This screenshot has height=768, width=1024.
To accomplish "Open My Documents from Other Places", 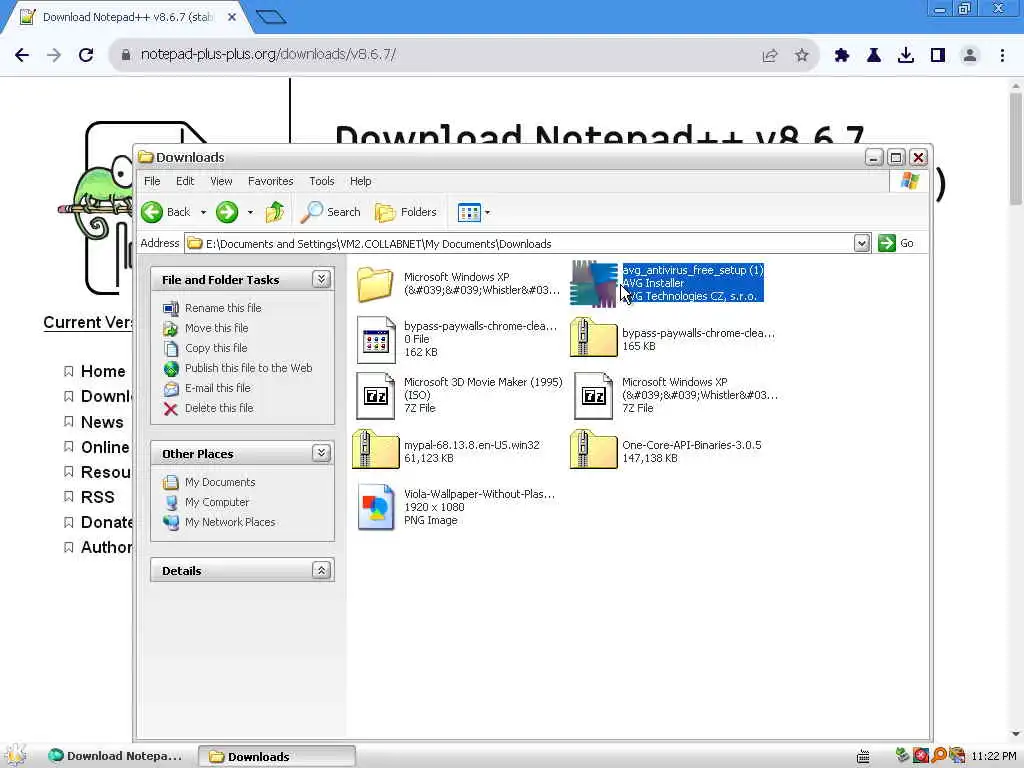I will [219, 482].
